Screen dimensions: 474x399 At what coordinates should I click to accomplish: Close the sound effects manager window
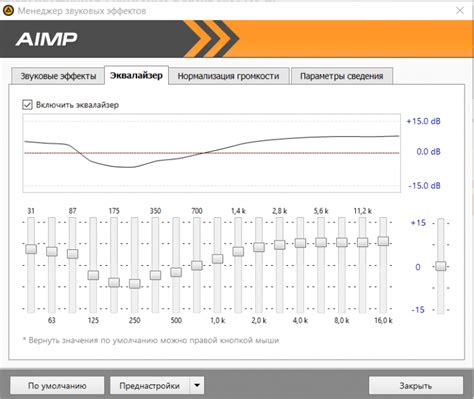pos(460,10)
